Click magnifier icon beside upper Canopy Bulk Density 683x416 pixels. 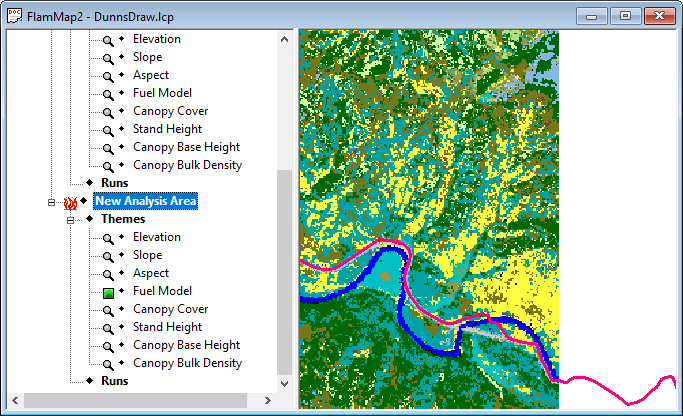click(x=108, y=167)
